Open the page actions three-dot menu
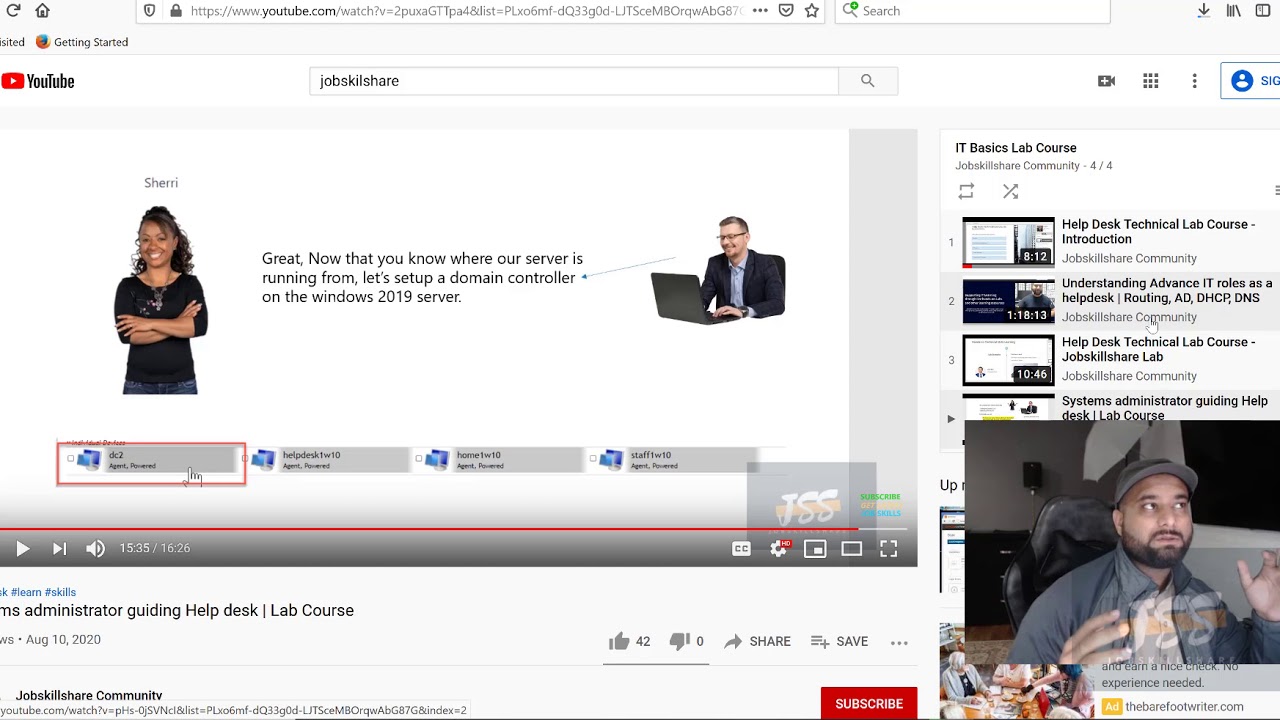Image resolution: width=1280 pixels, height=720 pixels. (760, 10)
